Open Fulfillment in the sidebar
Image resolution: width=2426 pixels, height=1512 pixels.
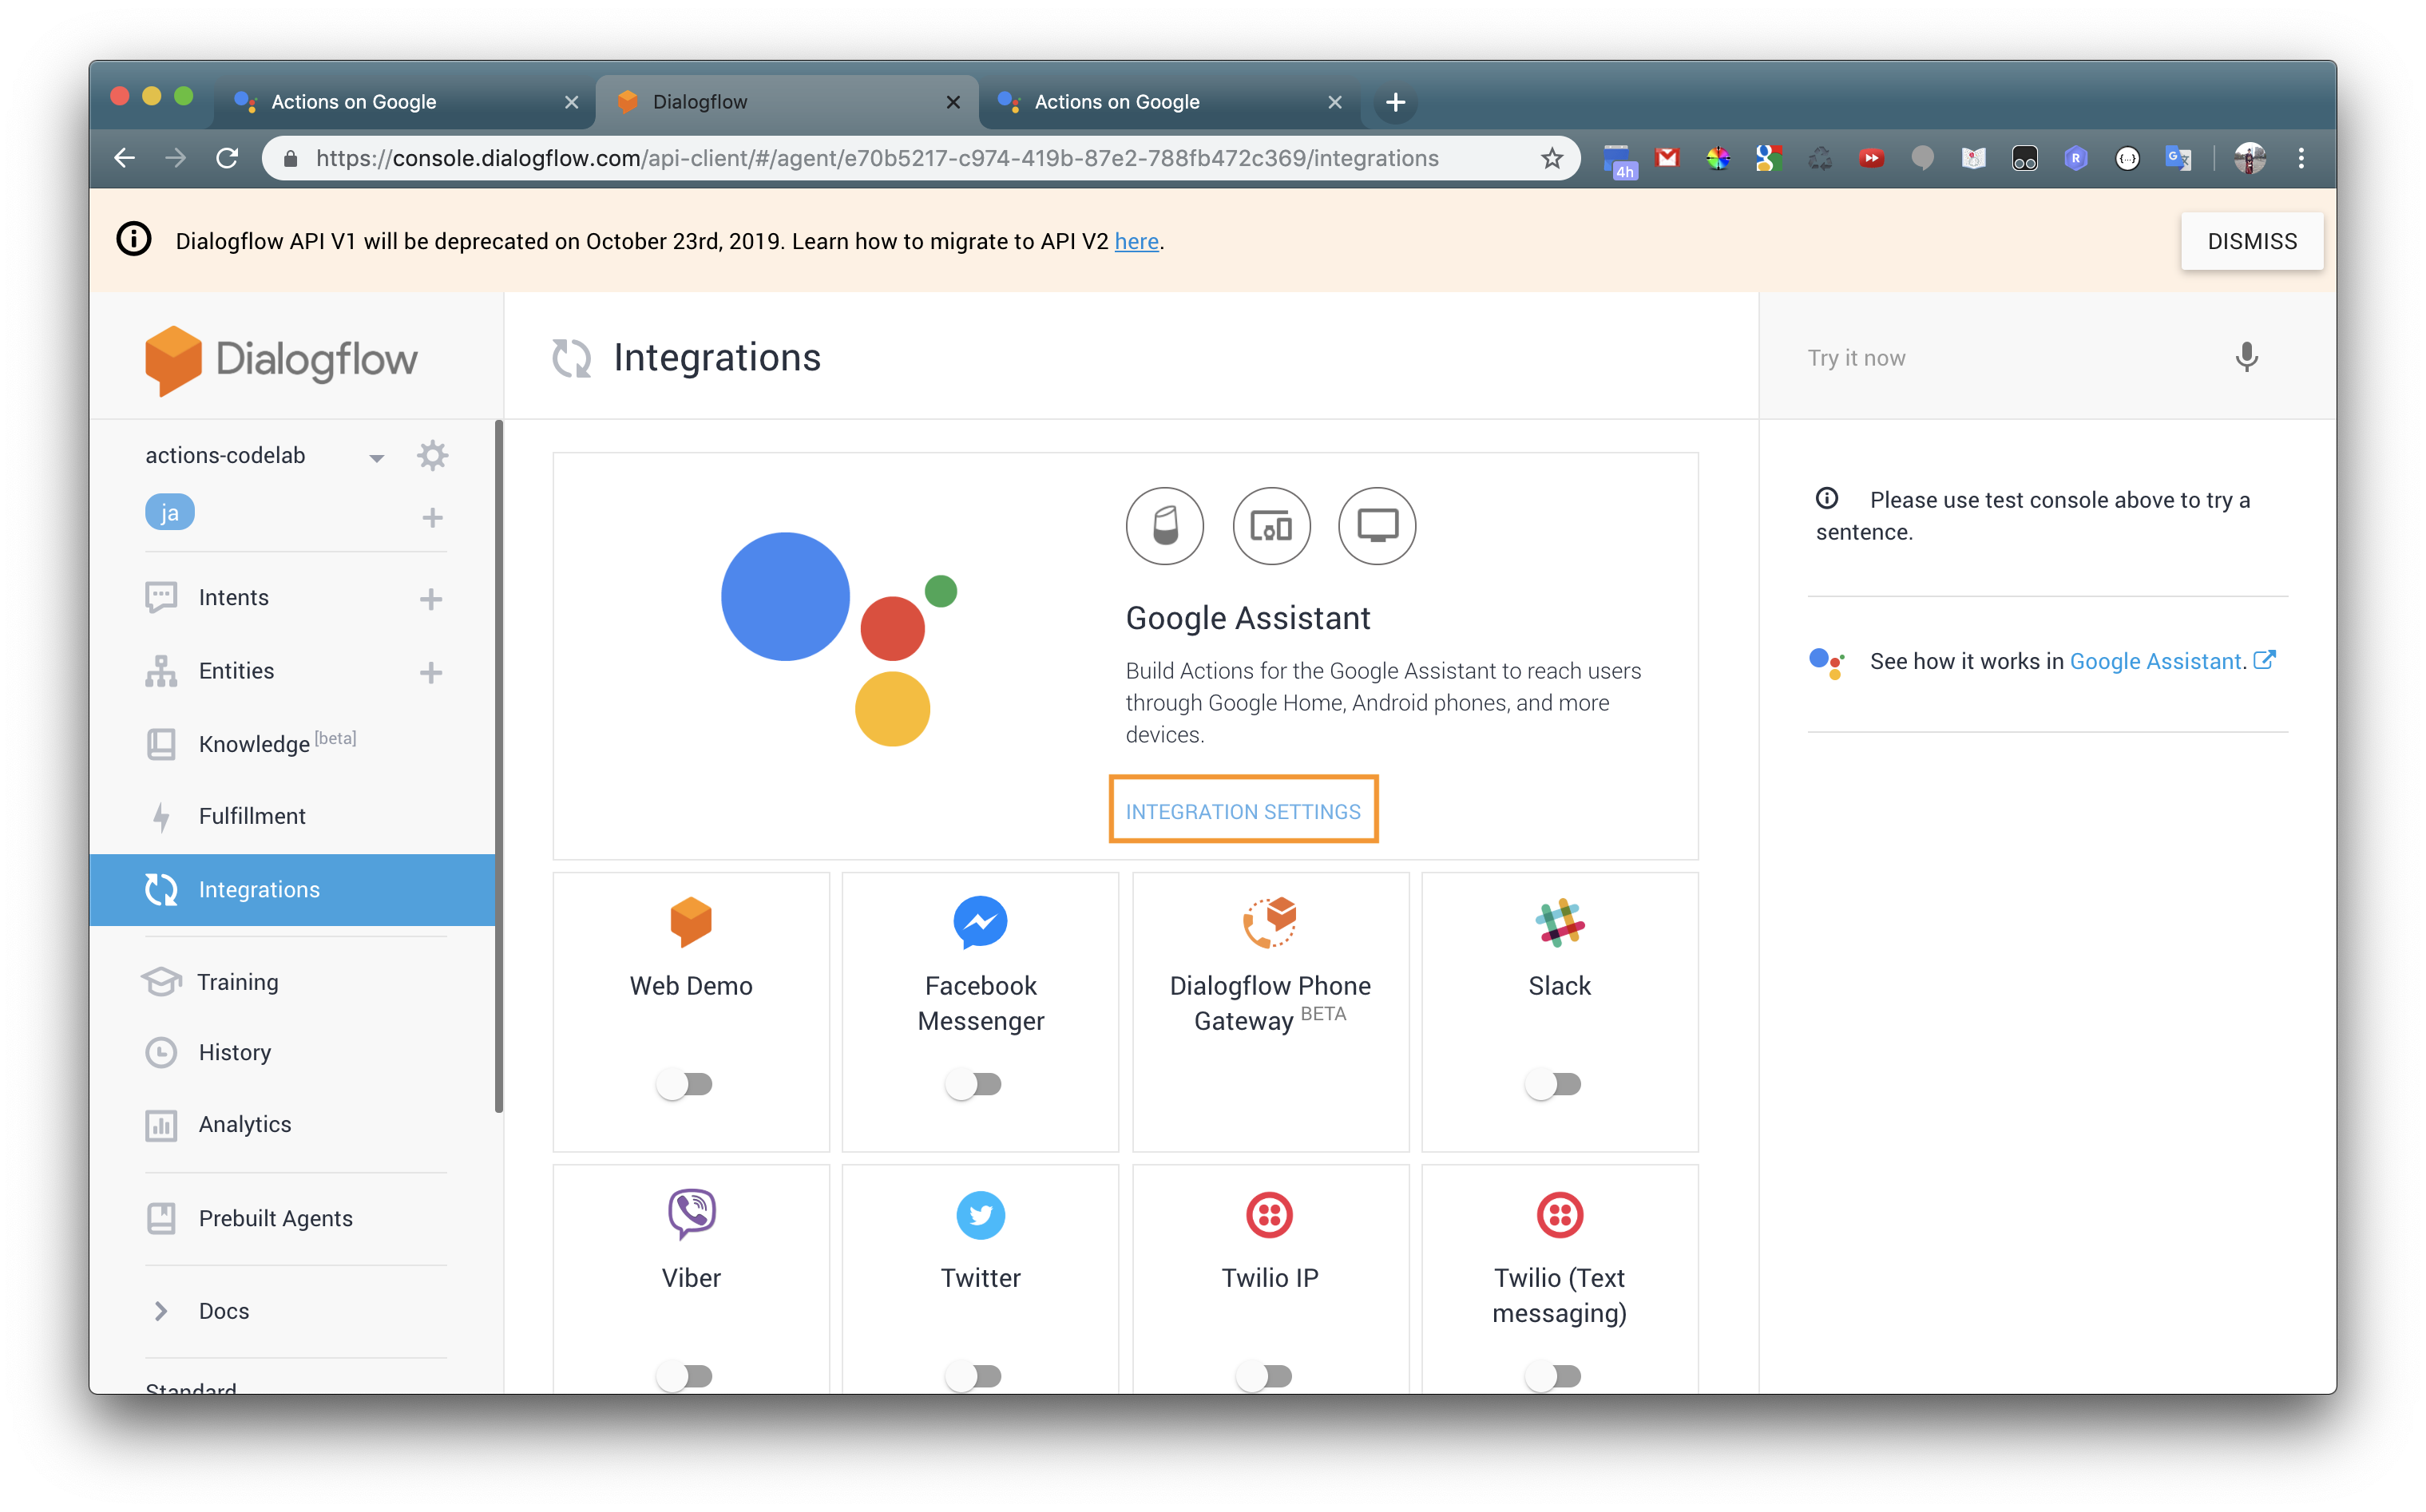click(252, 816)
